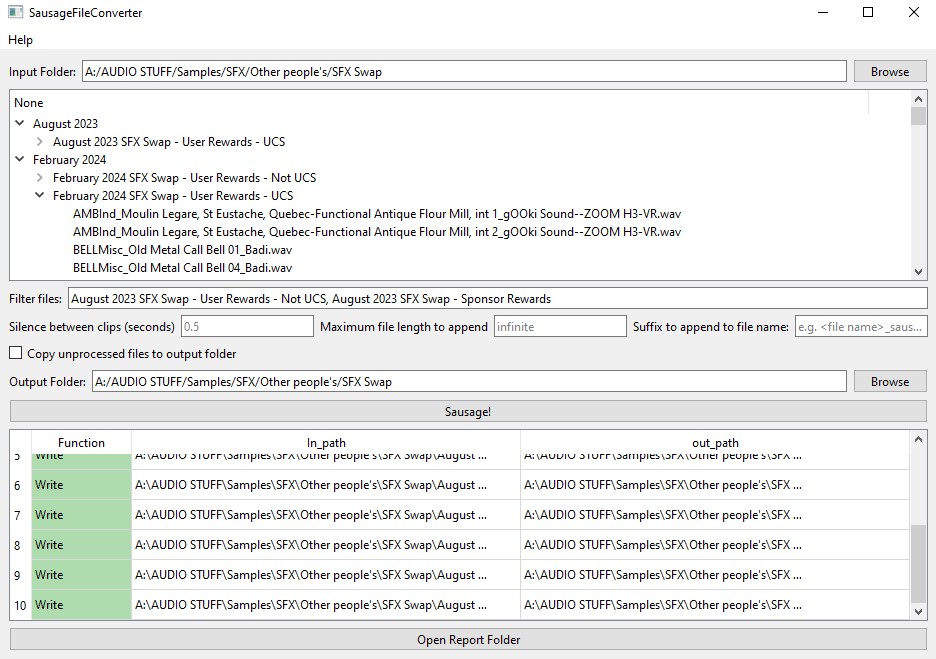Screen dimensions: 936x659
Task: Click Write cell in row 7
Action: pyautogui.click(x=81, y=515)
